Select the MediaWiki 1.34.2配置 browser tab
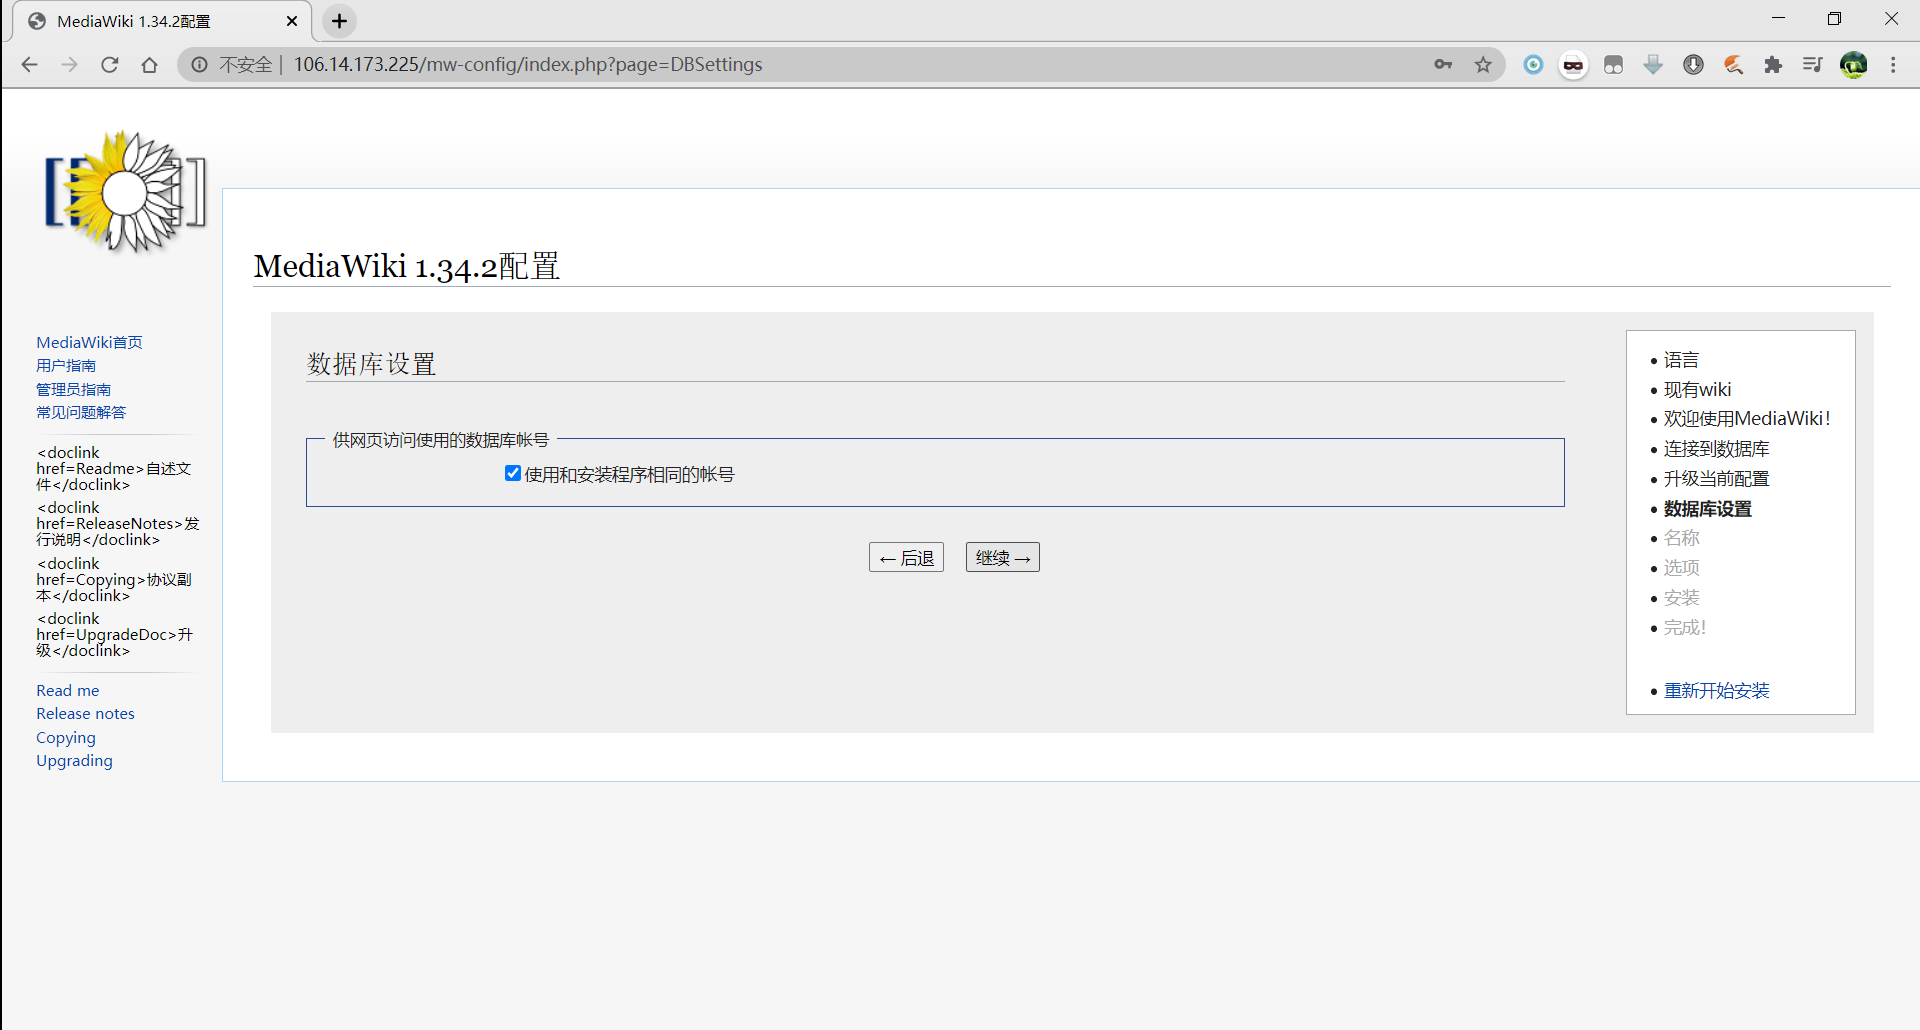The height and width of the screenshot is (1030, 1920). 160,21
